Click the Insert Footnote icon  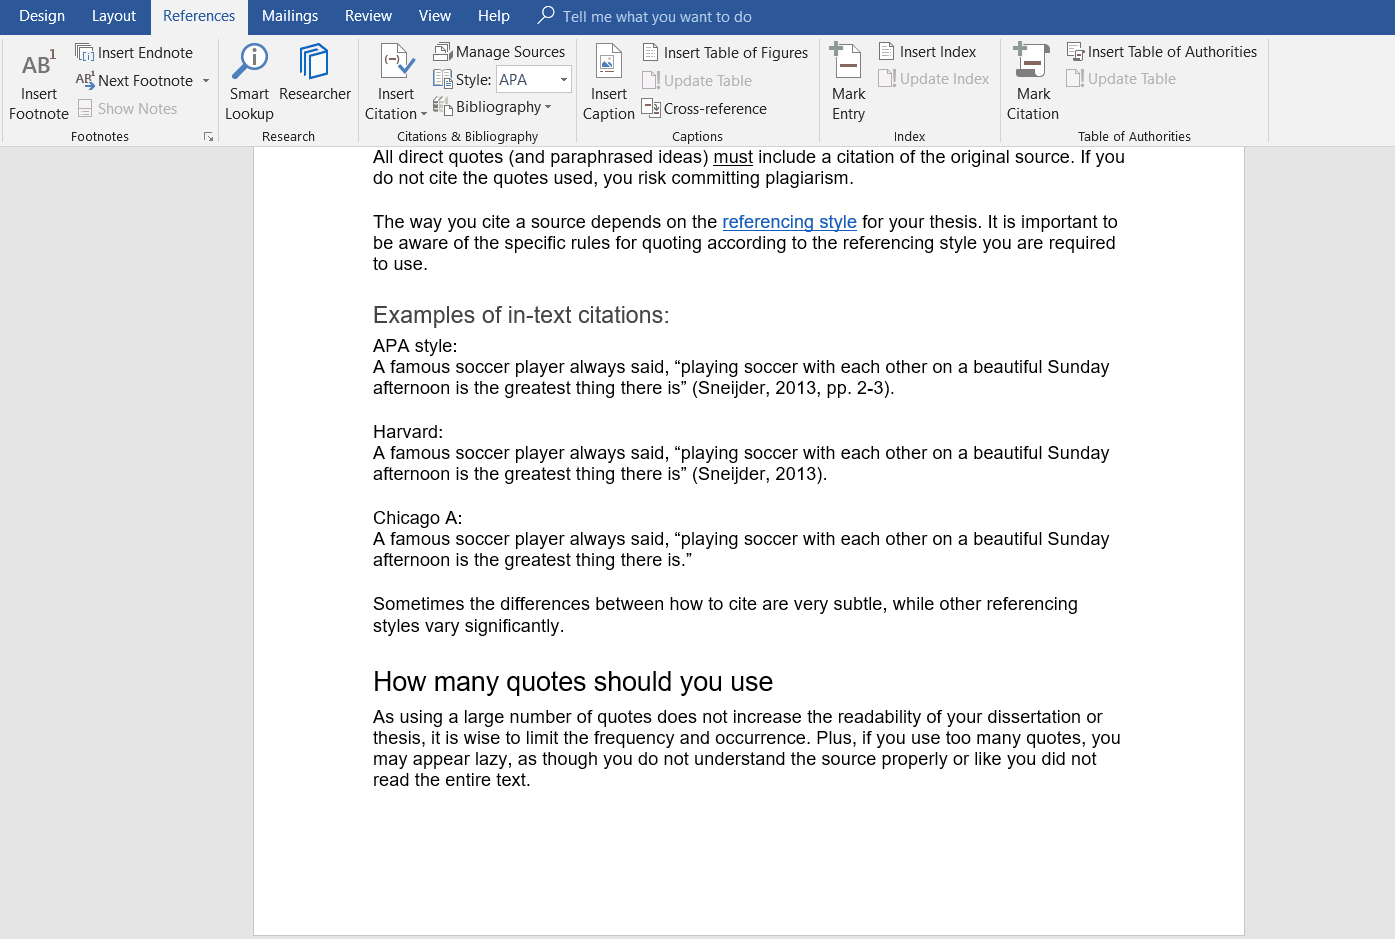click(x=38, y=66)
